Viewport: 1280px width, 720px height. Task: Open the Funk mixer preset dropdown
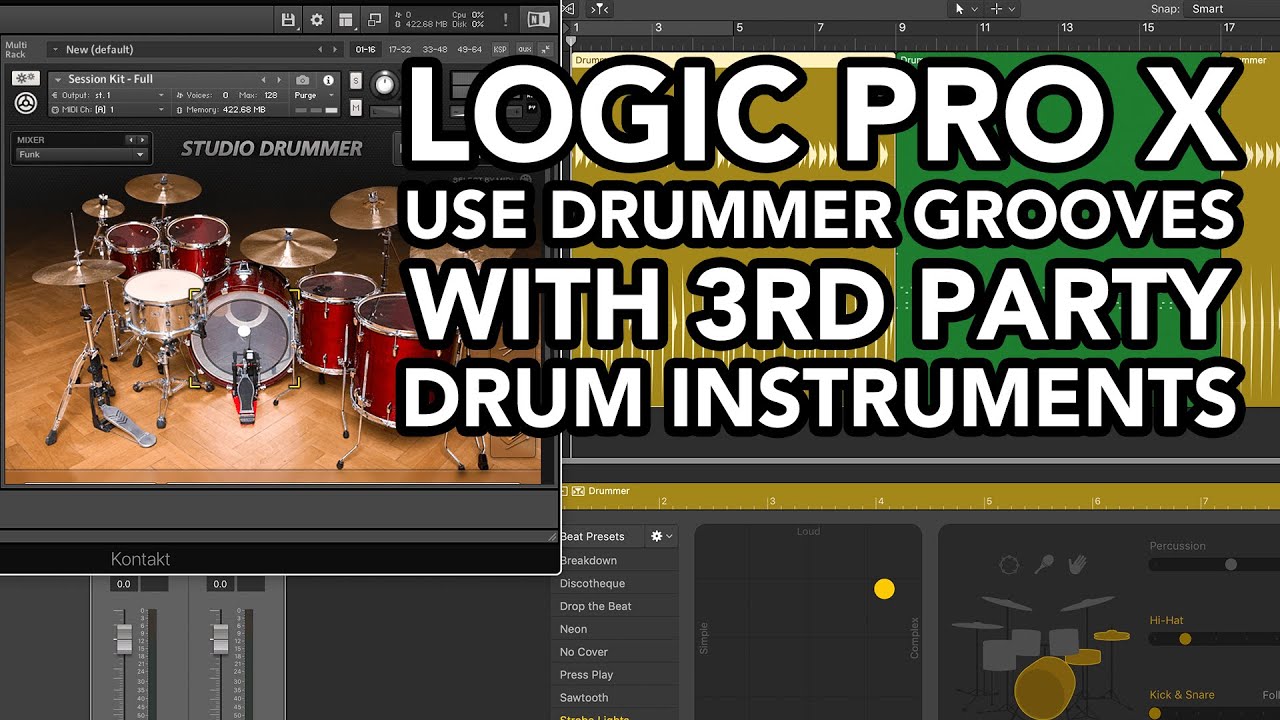pyautogui.click(x=82, y=155)
